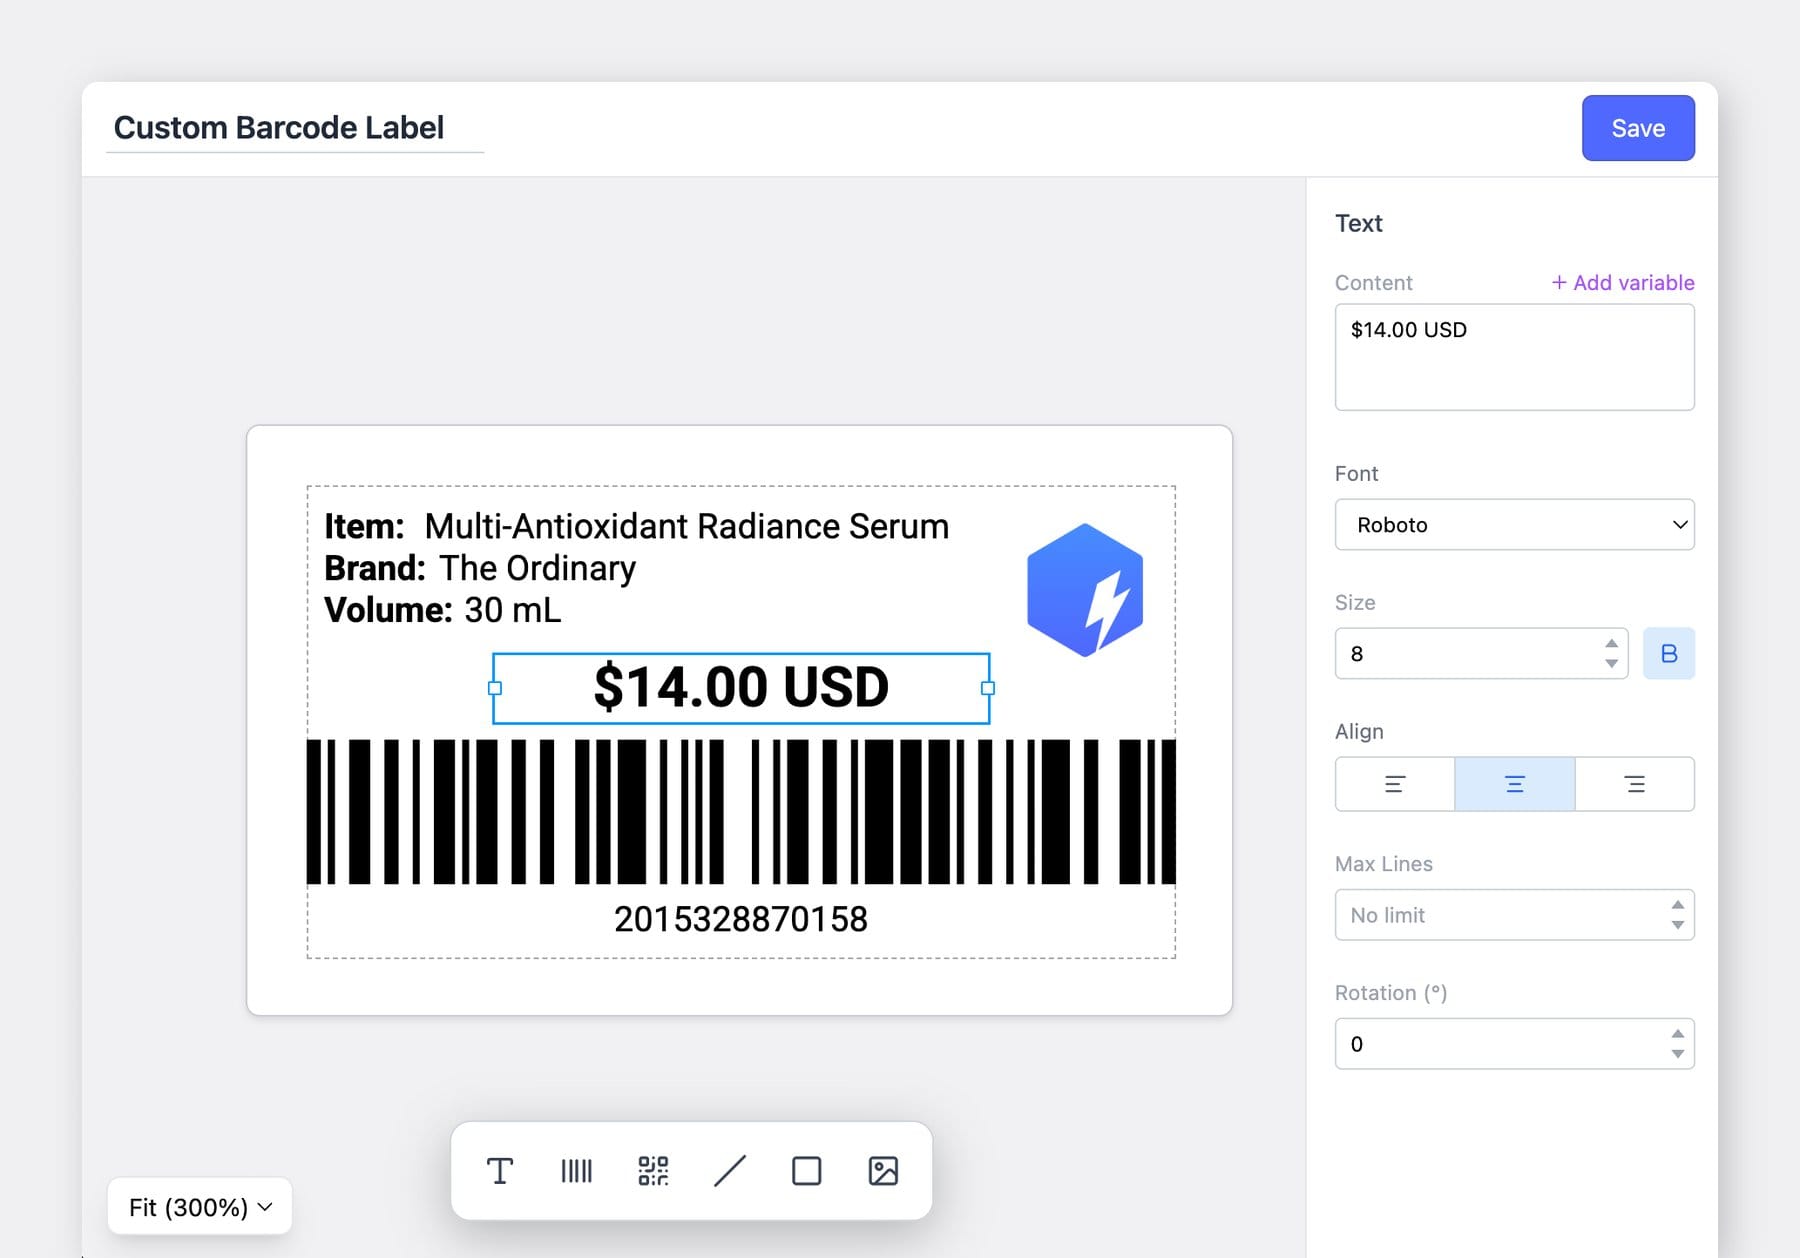Screen dimensions: 1800x1258
Task: Open the zoom level Fit dropdown
Action: (198, 1207)
